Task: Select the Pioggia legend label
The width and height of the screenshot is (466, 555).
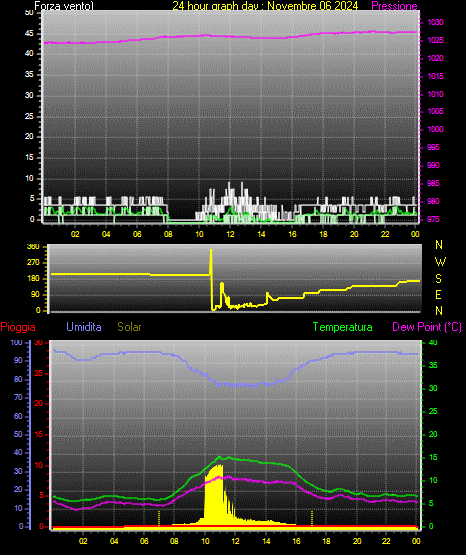Action: [x=18, y=327]
